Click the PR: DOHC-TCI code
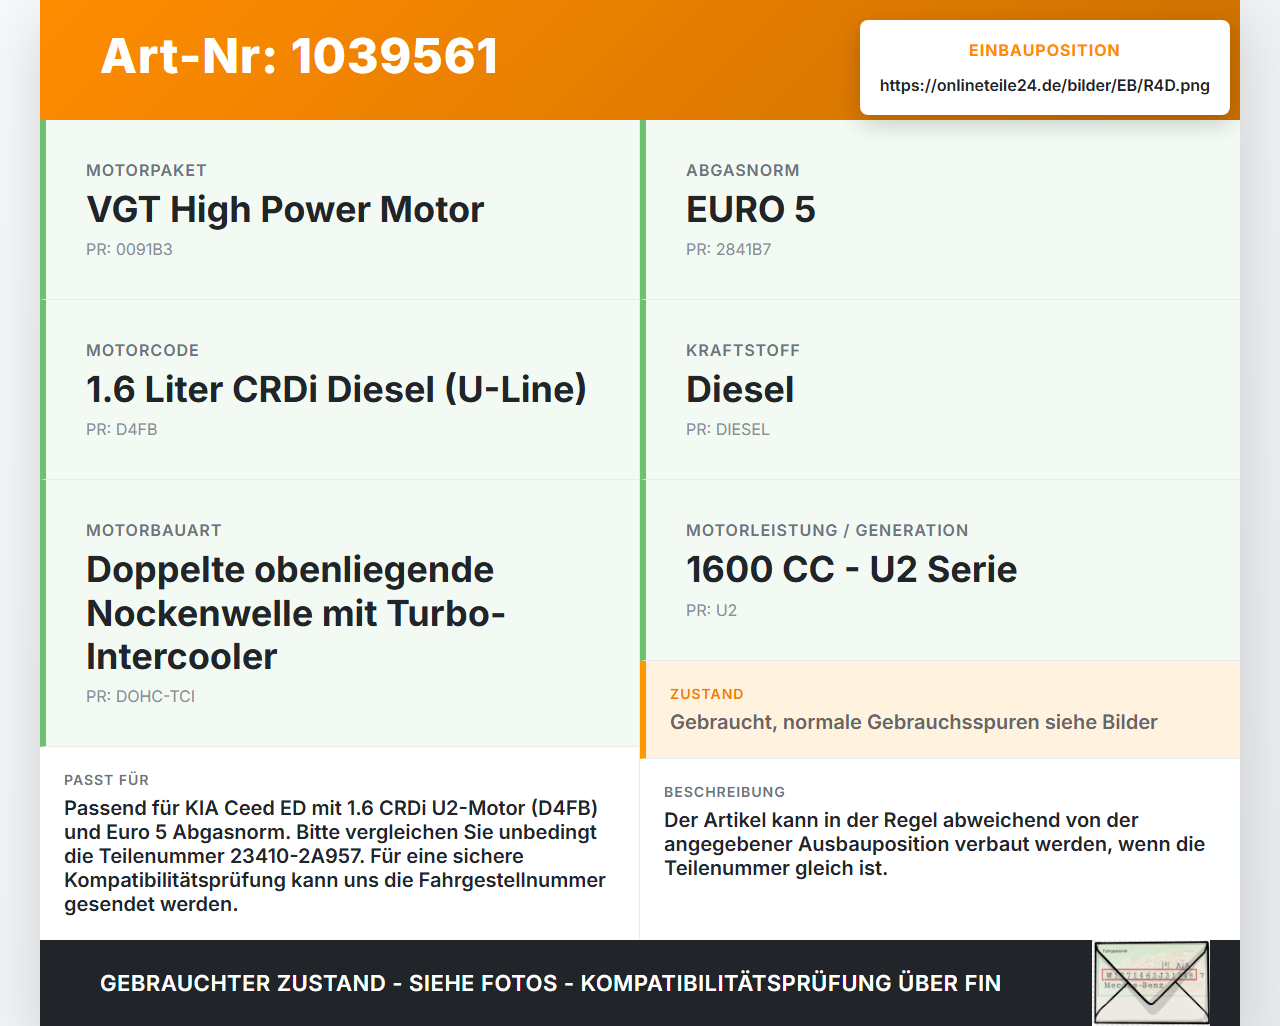 (x=140, y=696)
